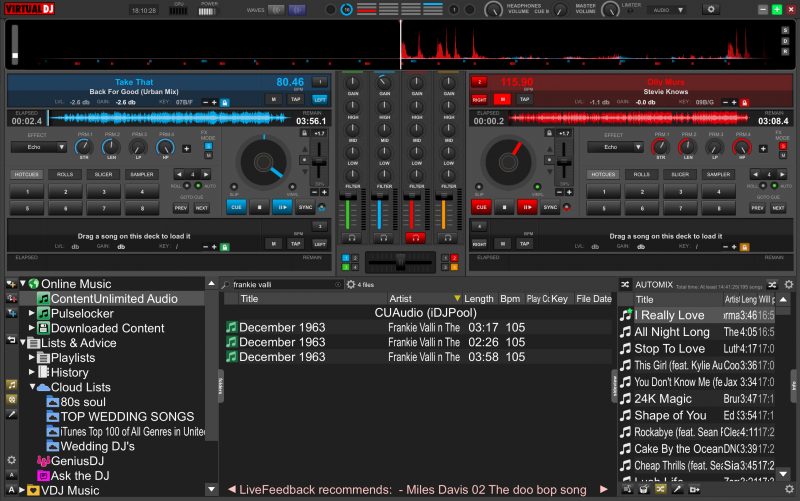Click SYNC on the right deck
The width and height of the screenshot is (800, 501).
click(x=549, y=207)
